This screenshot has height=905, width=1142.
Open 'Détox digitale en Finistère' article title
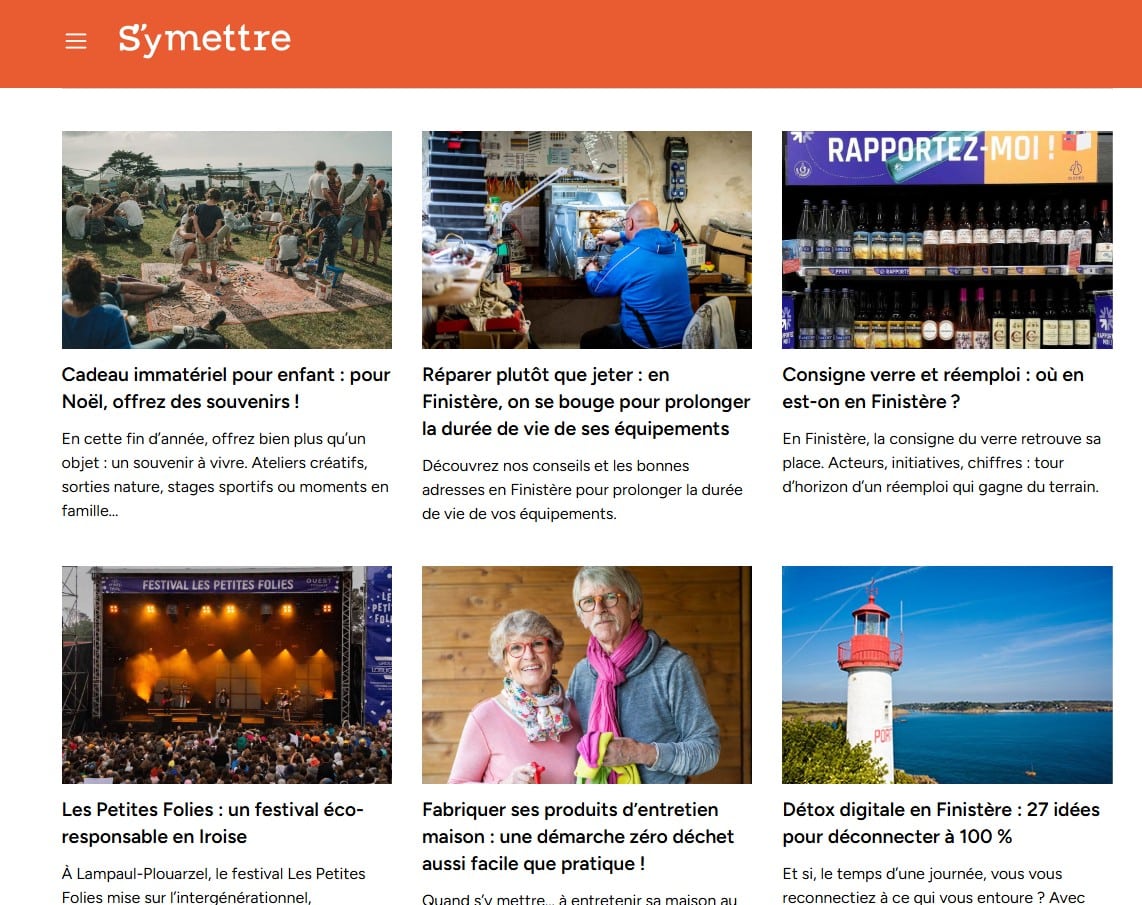coord(940,822)
